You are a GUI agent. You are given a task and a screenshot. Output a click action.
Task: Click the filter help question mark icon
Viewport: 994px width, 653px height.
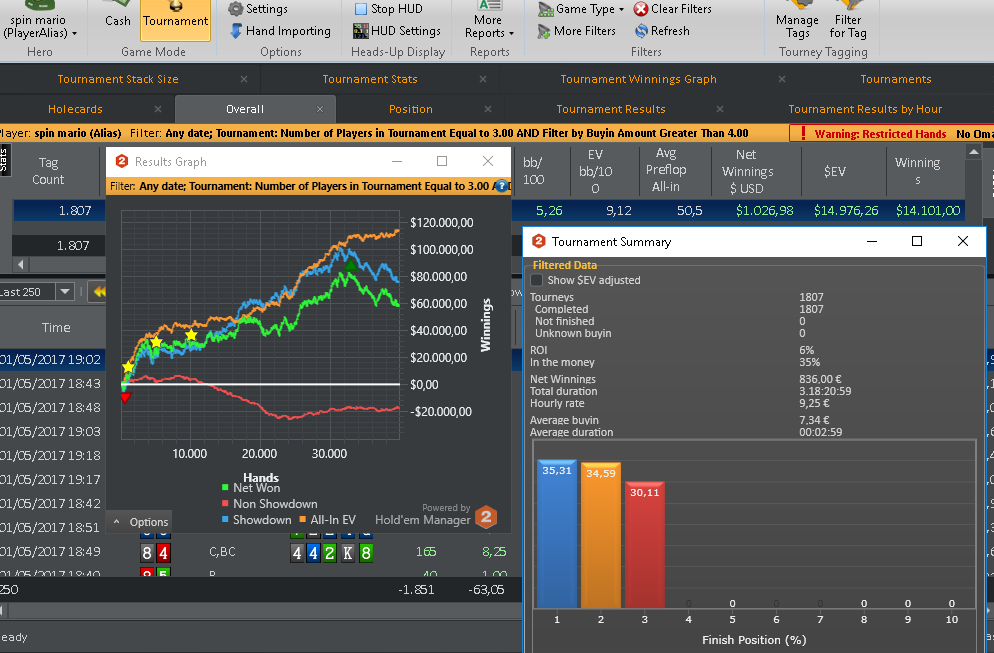(x=501, y=186)
